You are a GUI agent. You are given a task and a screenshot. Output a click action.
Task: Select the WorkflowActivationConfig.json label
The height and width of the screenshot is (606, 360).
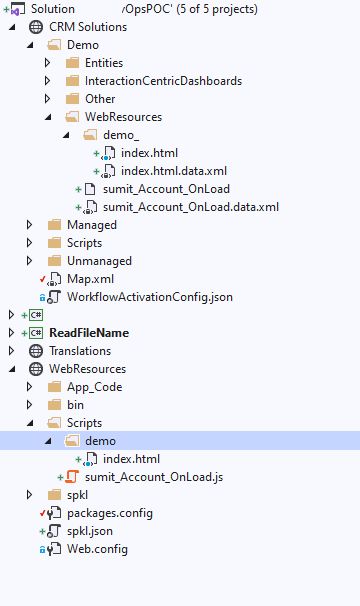[150, 297]
